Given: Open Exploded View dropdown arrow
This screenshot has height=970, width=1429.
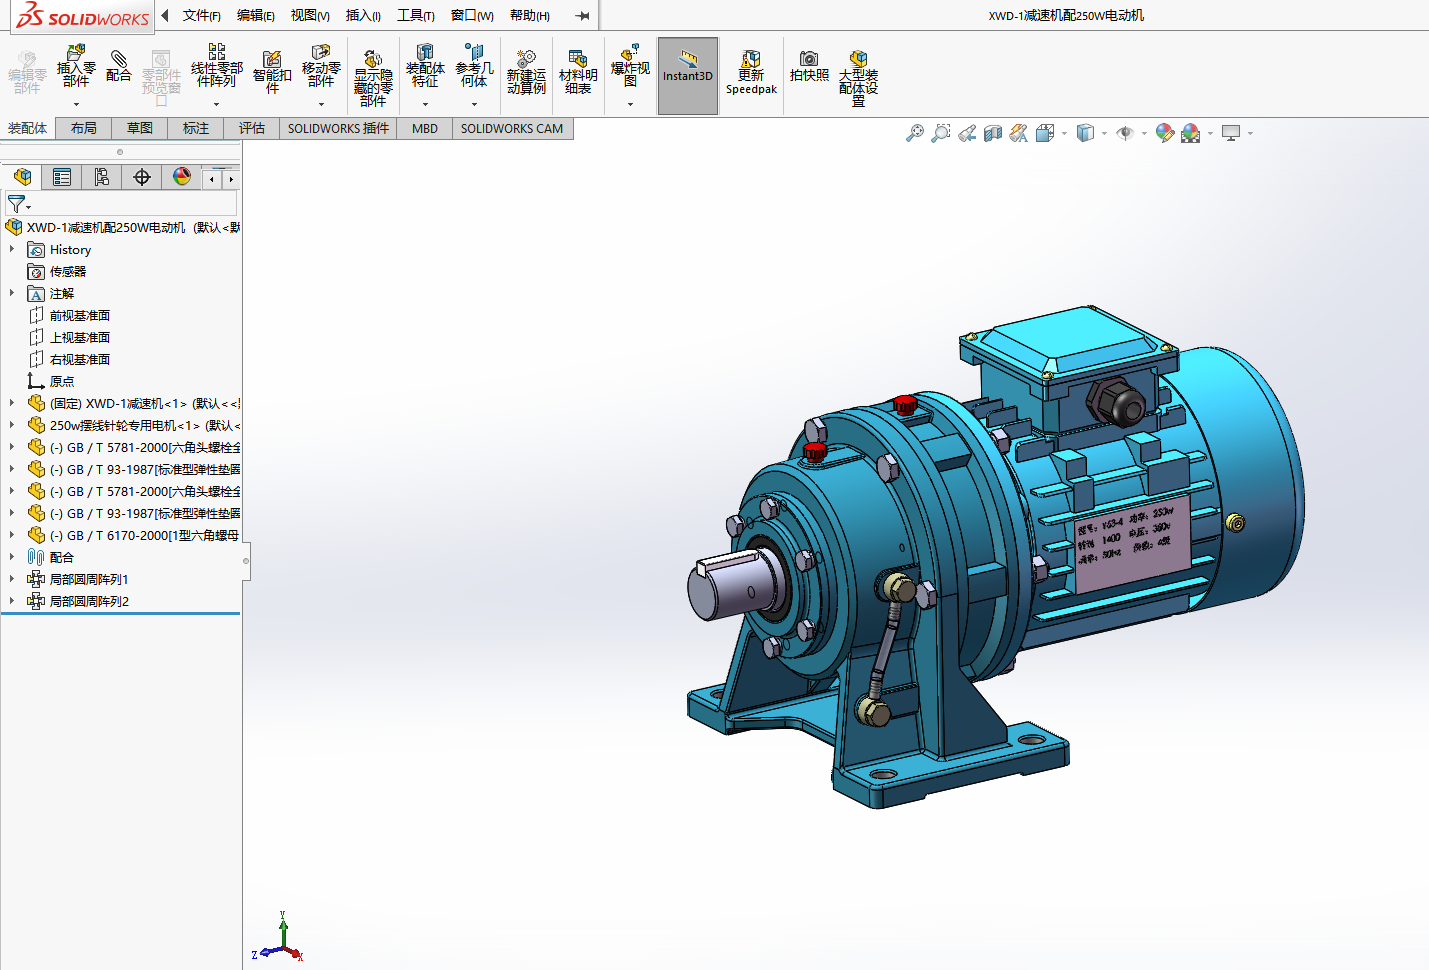Looking at the screenshot, I should 630,104.
